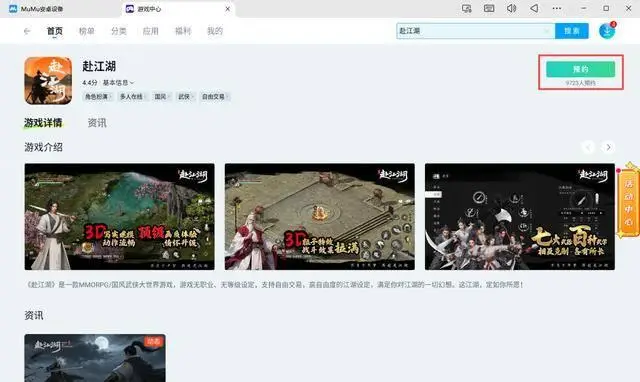This screenshot has width=640, height=382.
Task: Select the 角色扮演 tag
Action: coord(98,97)
